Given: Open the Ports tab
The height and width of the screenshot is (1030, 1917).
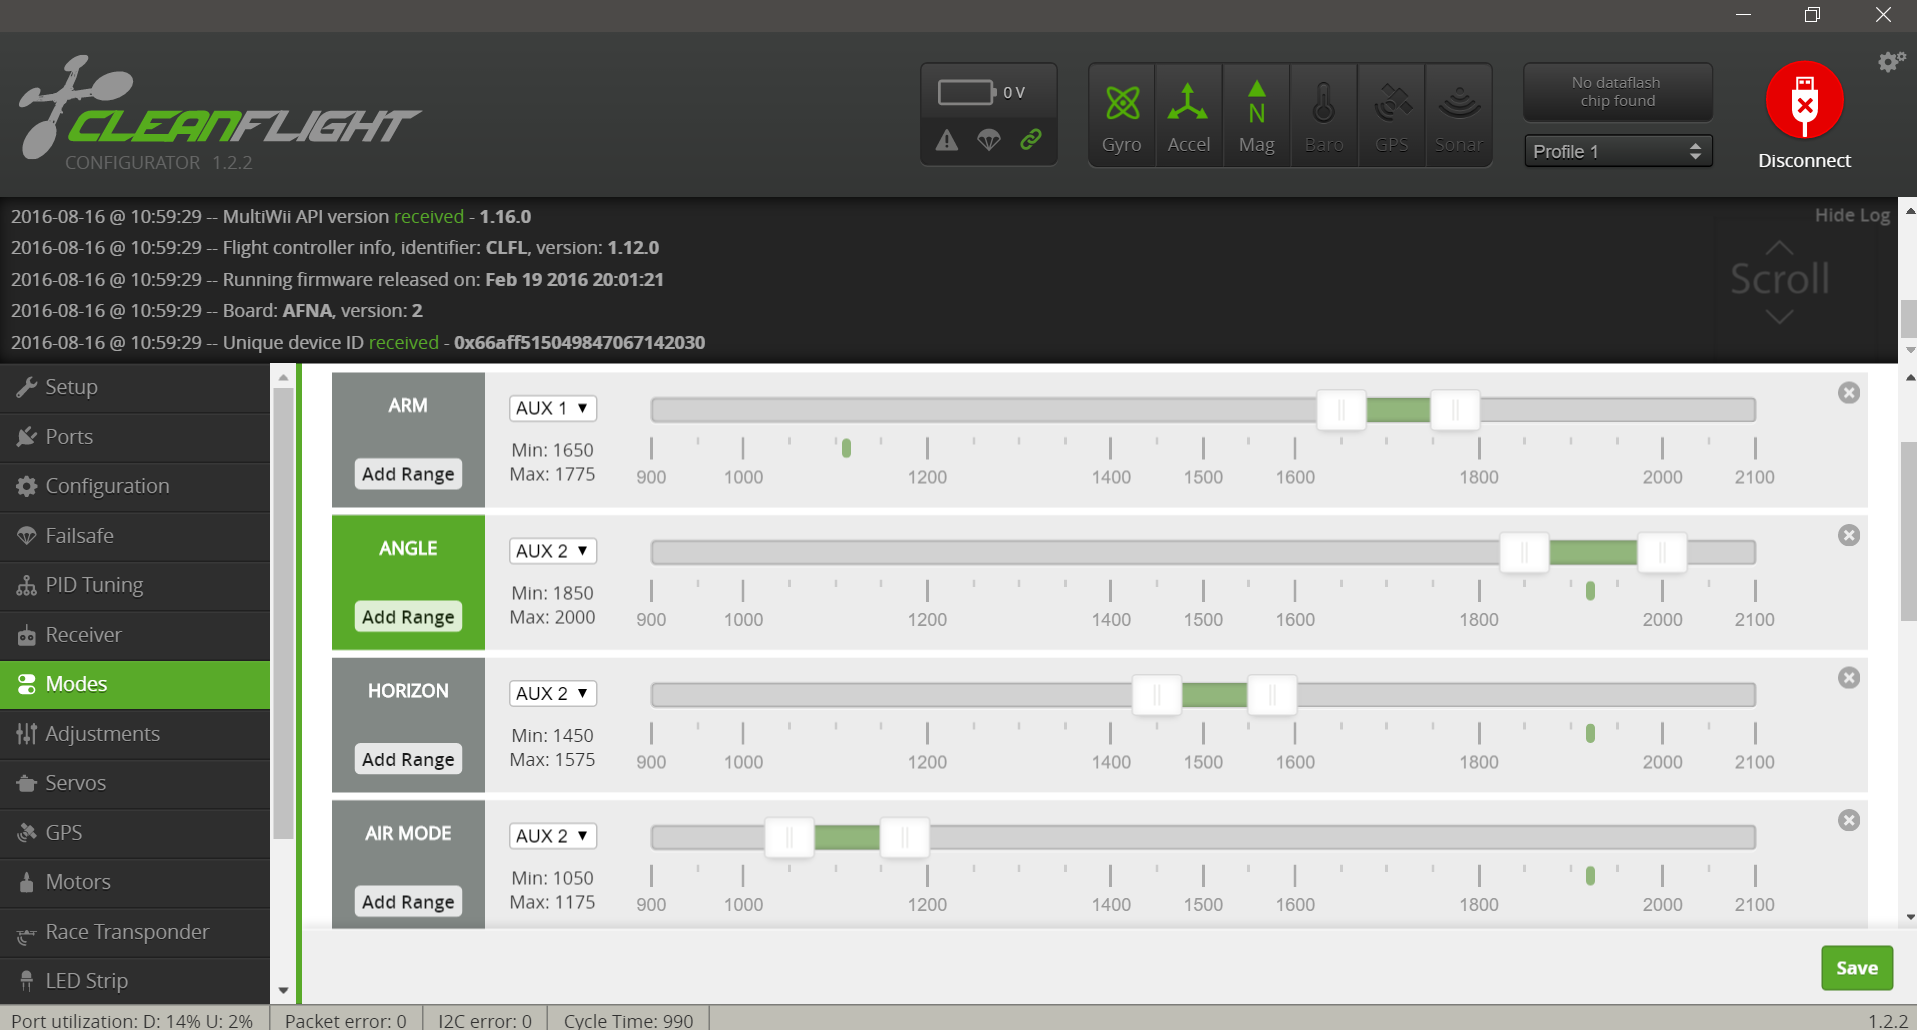Looking at the screenshot, I should (x=135, y=437).
